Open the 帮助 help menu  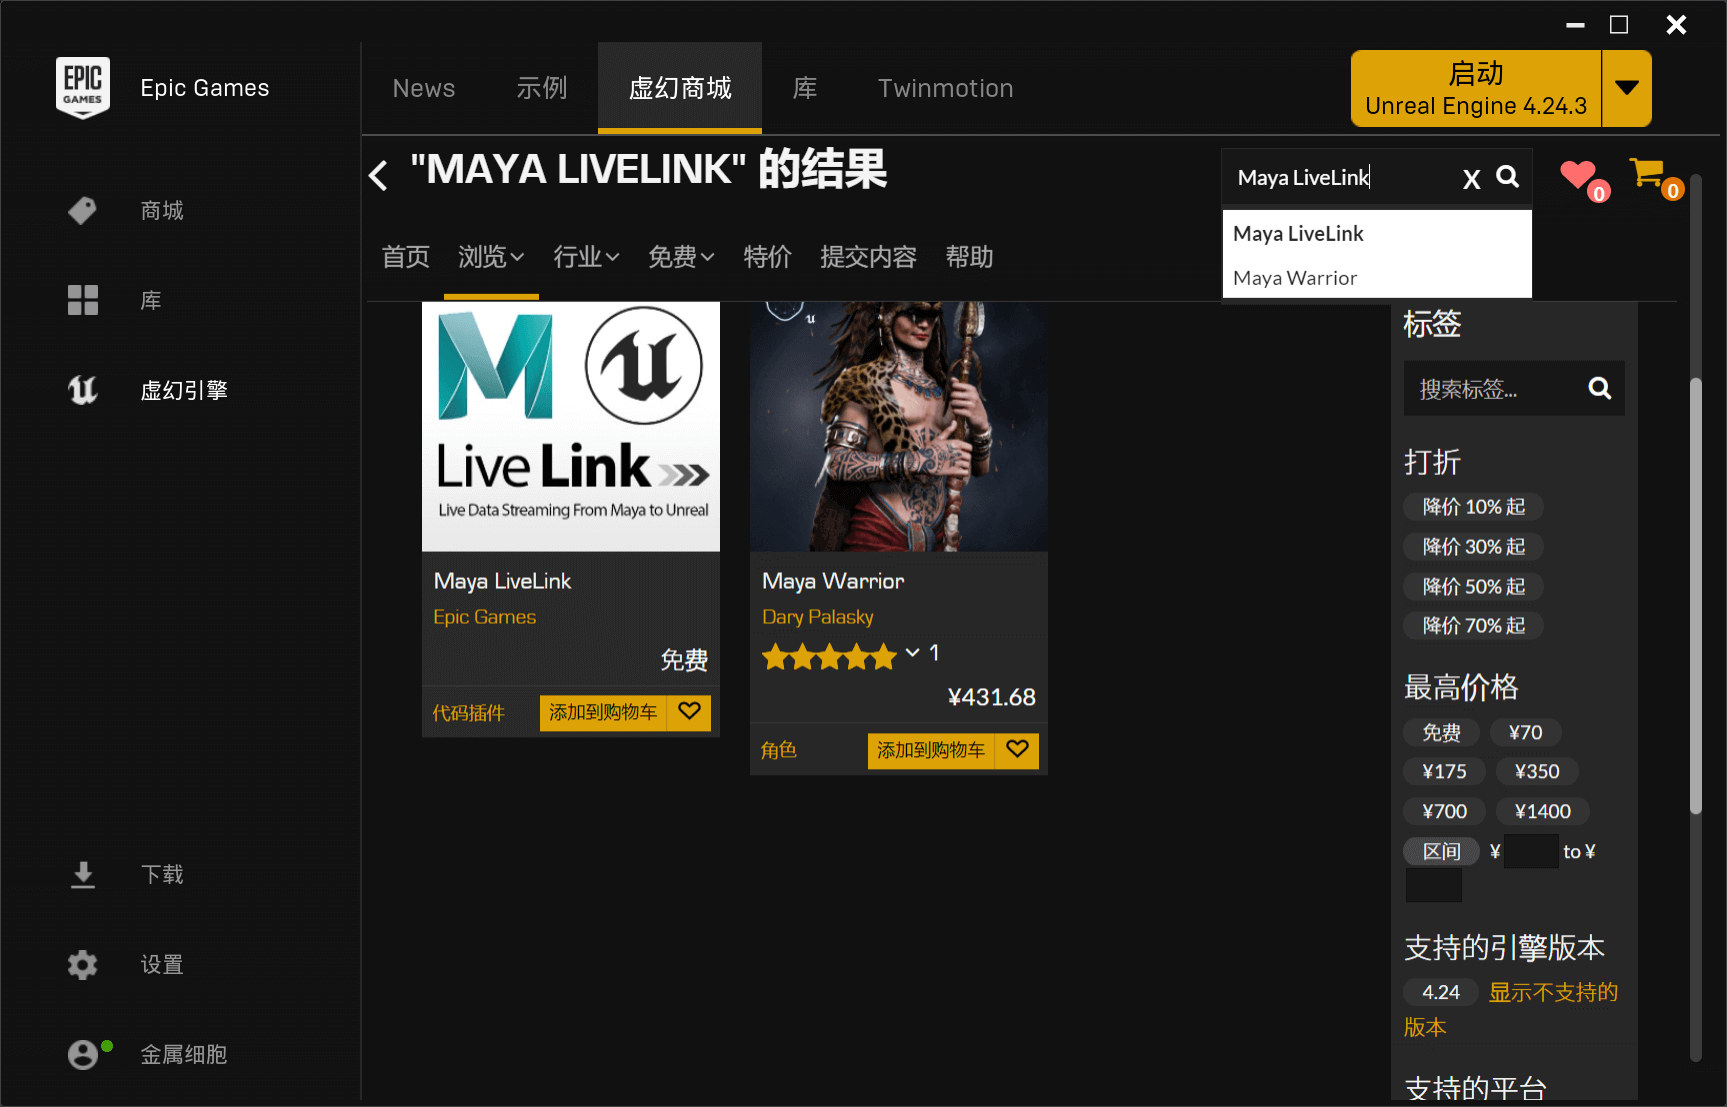[970, 257]
